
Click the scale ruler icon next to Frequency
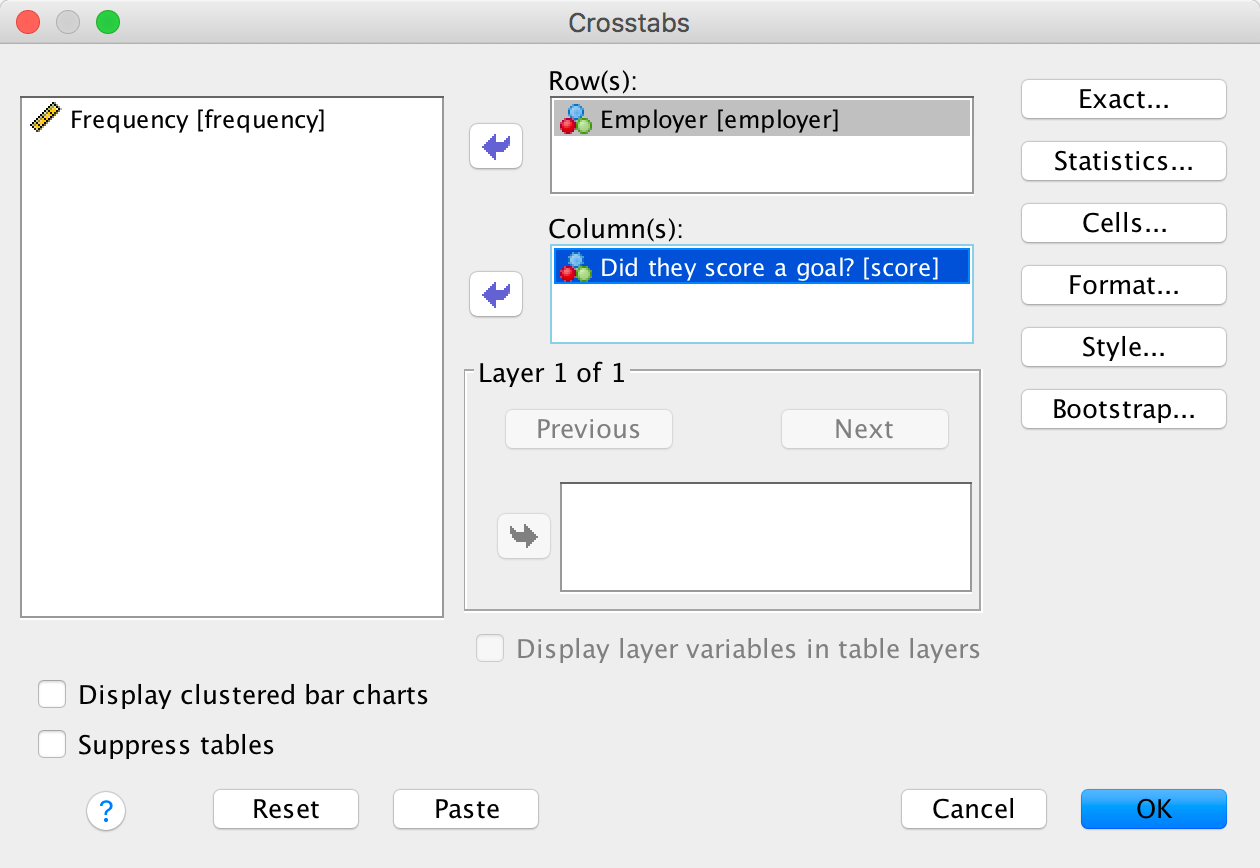click(46, 120)
